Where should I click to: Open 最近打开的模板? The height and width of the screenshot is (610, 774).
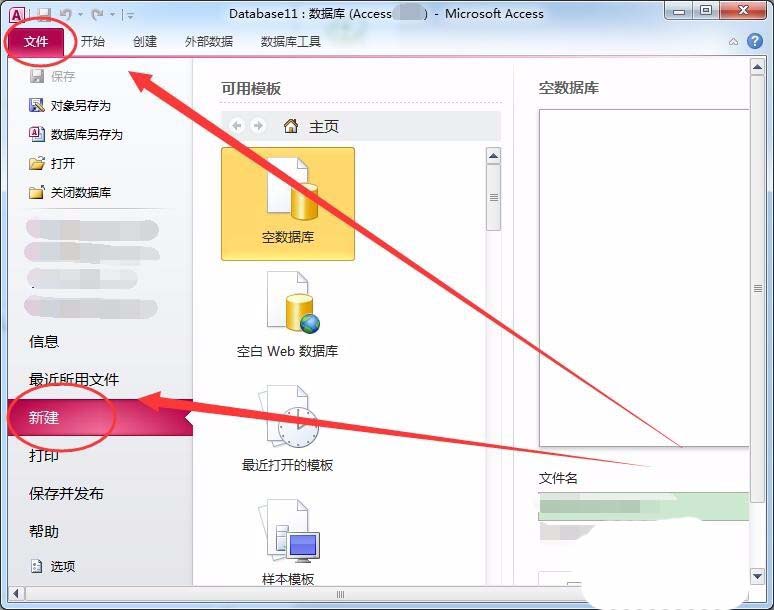(288, 428)
